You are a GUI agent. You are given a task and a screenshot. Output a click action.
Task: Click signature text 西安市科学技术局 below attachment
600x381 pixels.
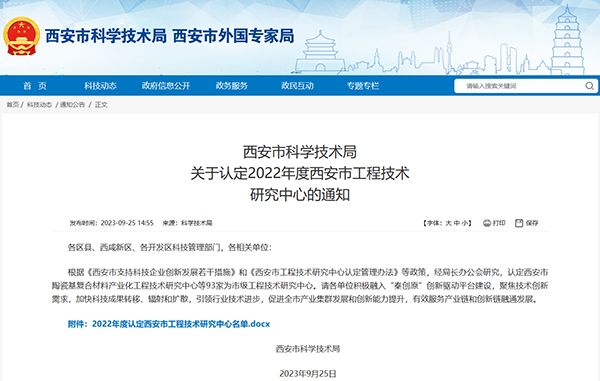point(308,349)
